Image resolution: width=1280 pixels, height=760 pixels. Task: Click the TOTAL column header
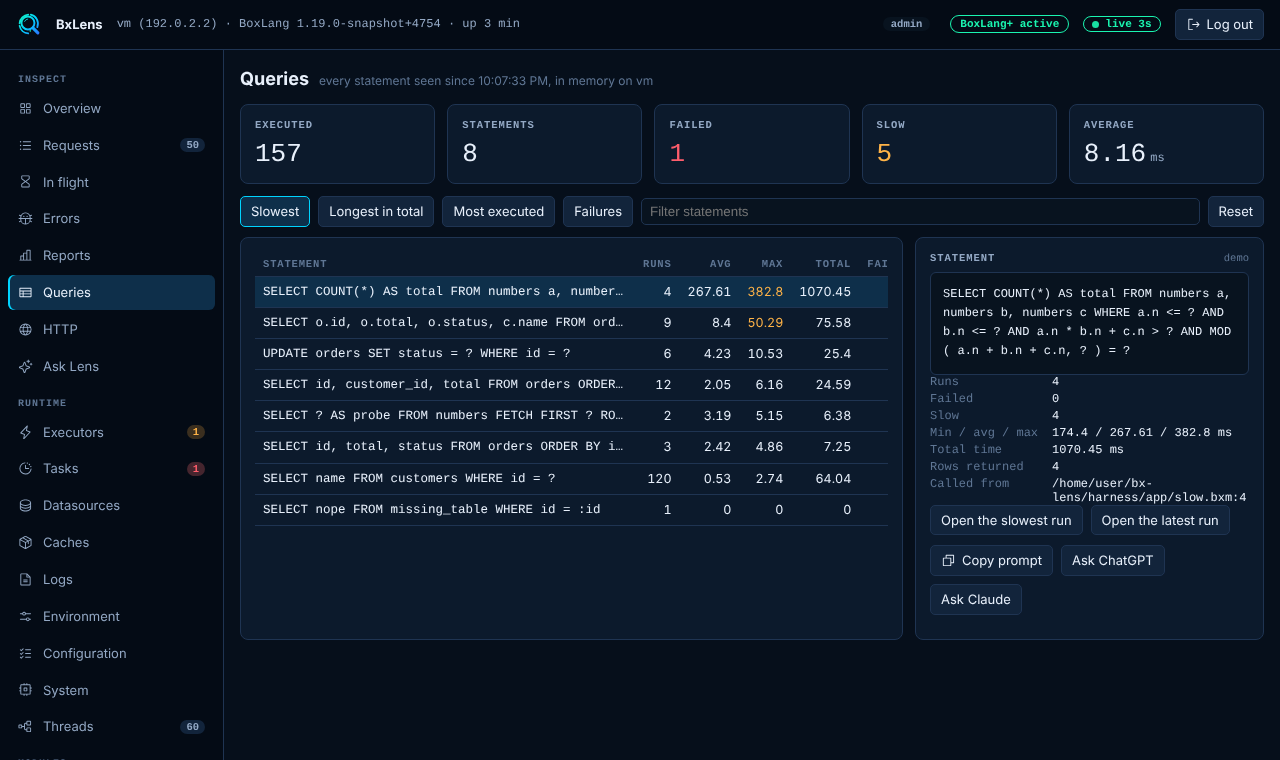(x=833, y=264)
